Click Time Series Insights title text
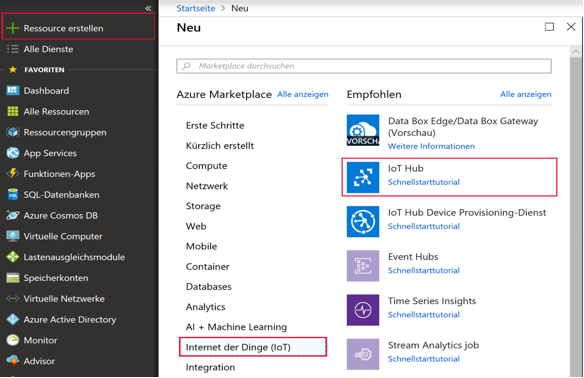Image resolution: width=584 pixels, height=378 pixels. (x=432, y=301)
